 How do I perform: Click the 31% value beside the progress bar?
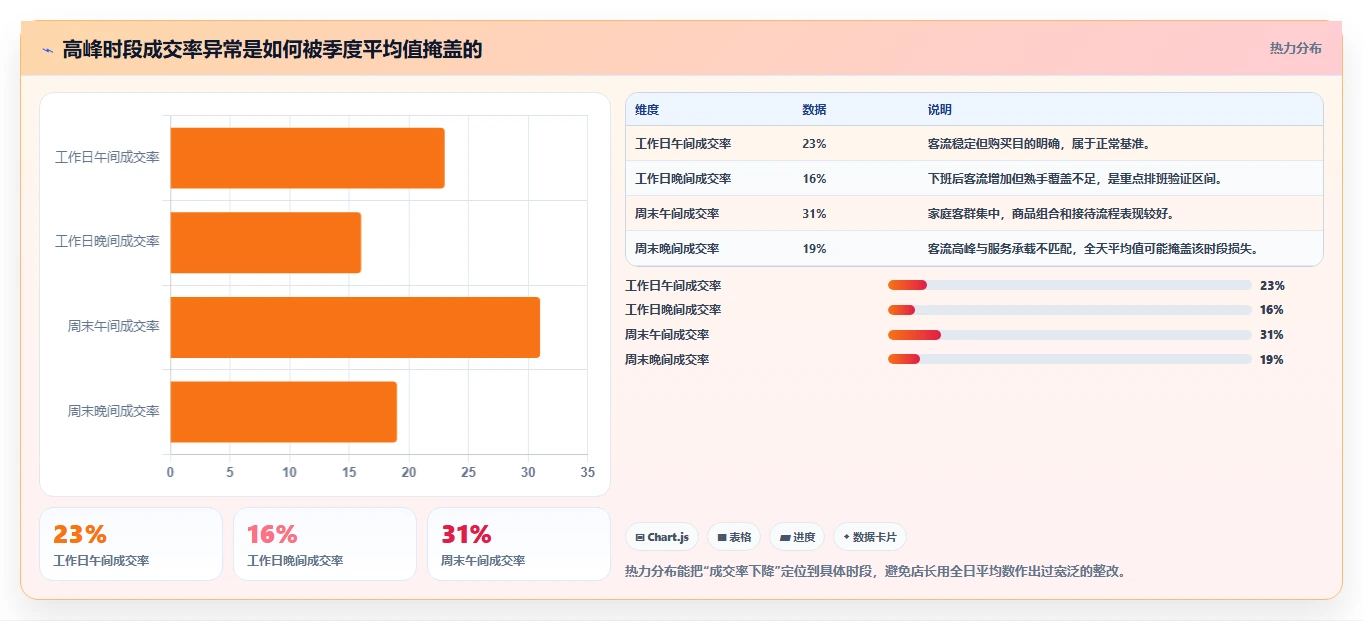(1272, 335)
